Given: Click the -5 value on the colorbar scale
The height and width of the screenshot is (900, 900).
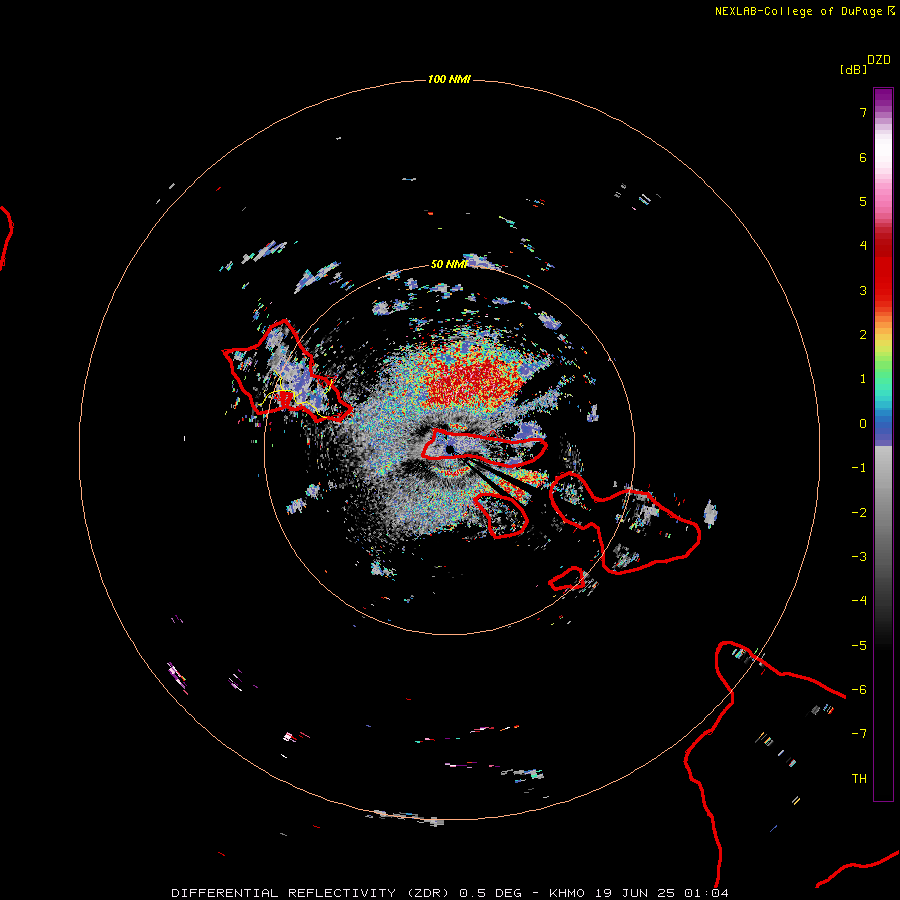Looking at the screenshot, I should [859, 646].
